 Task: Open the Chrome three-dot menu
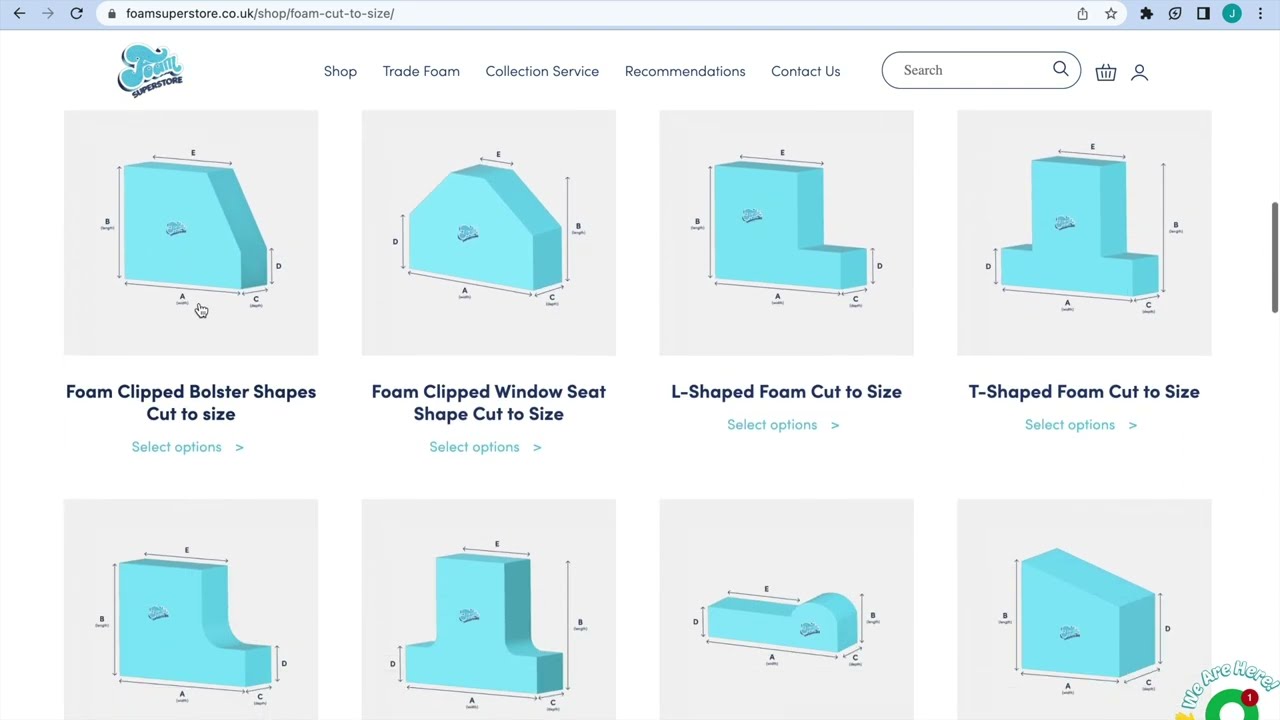pyautogui.click(x=1260, y=14)
